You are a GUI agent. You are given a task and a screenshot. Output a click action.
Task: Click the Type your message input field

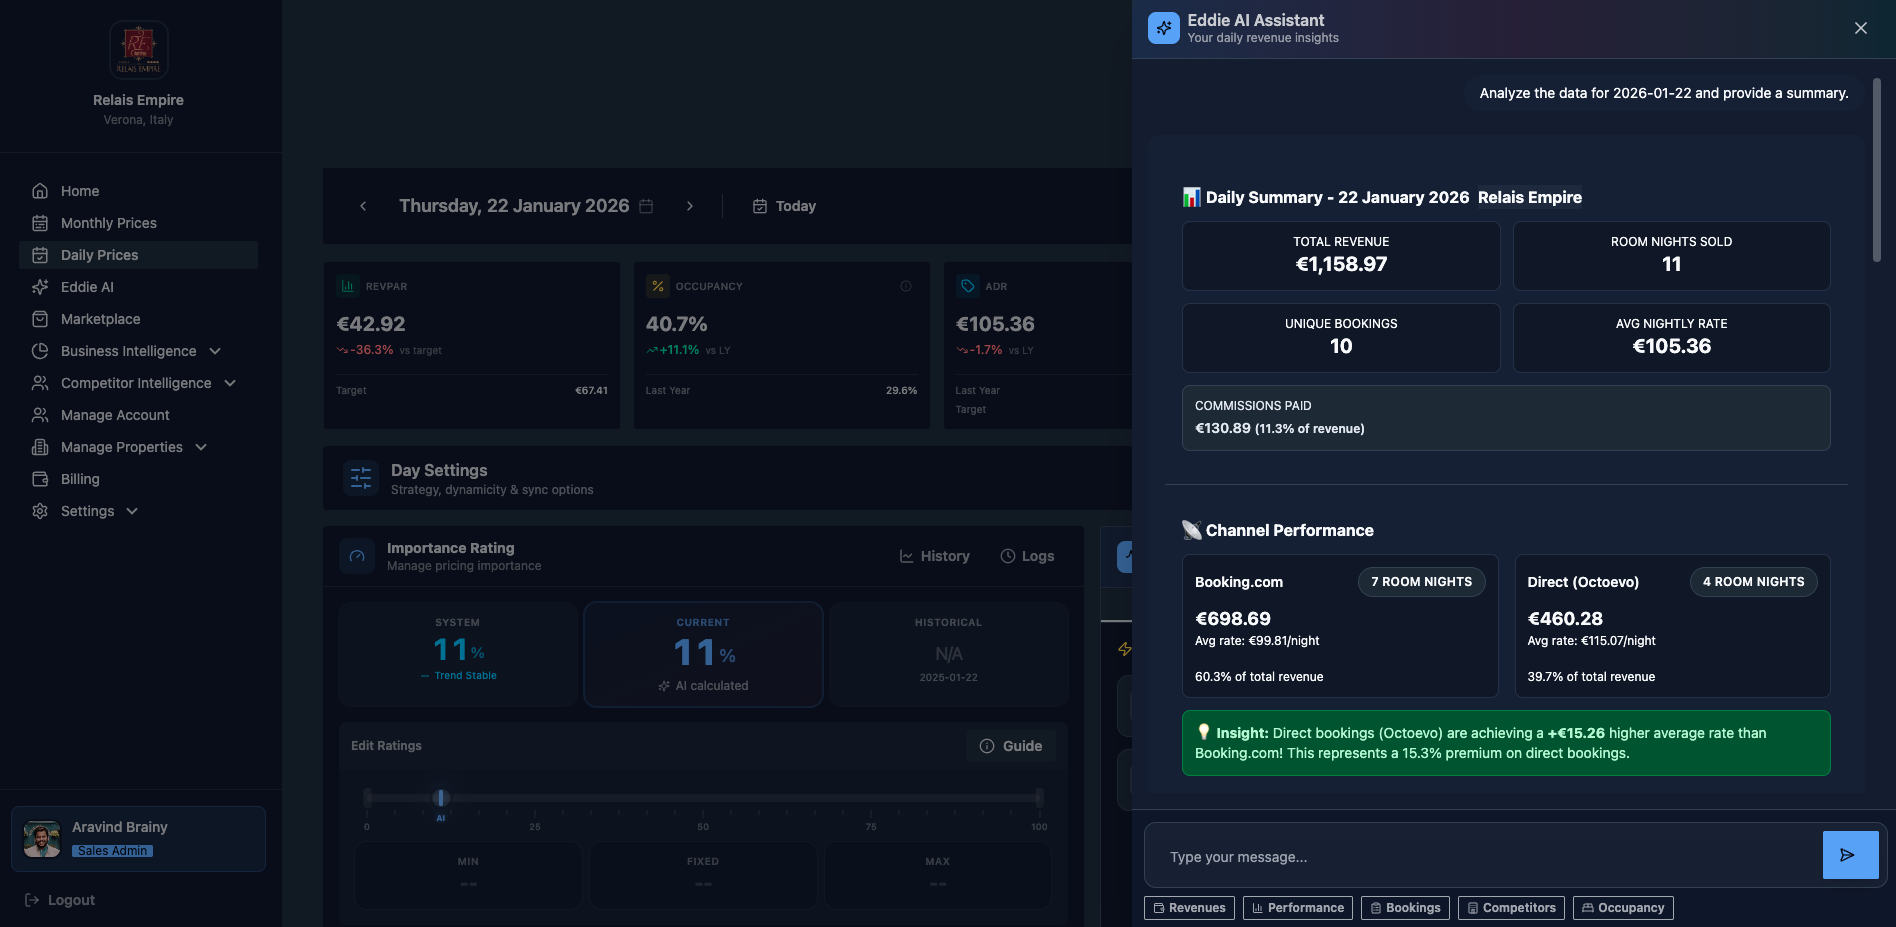[x=1482, y=857]
